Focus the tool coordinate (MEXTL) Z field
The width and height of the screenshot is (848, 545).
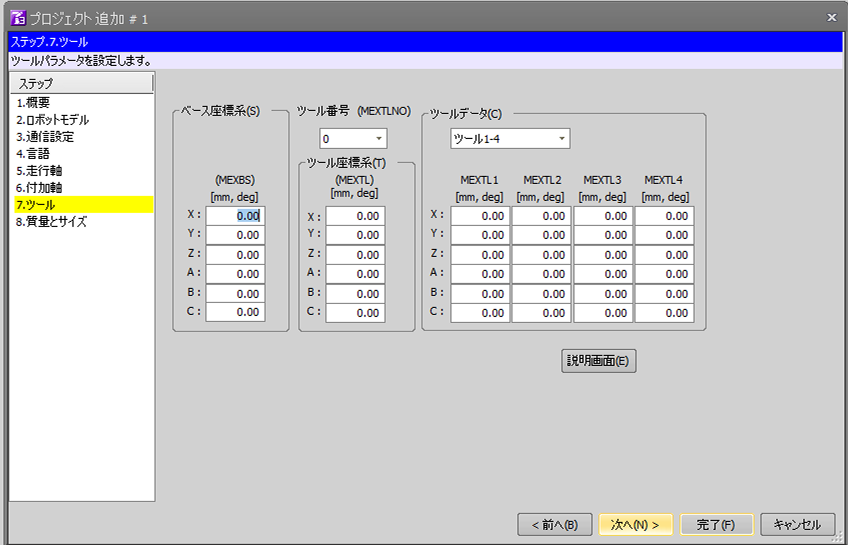coord(355,254)
